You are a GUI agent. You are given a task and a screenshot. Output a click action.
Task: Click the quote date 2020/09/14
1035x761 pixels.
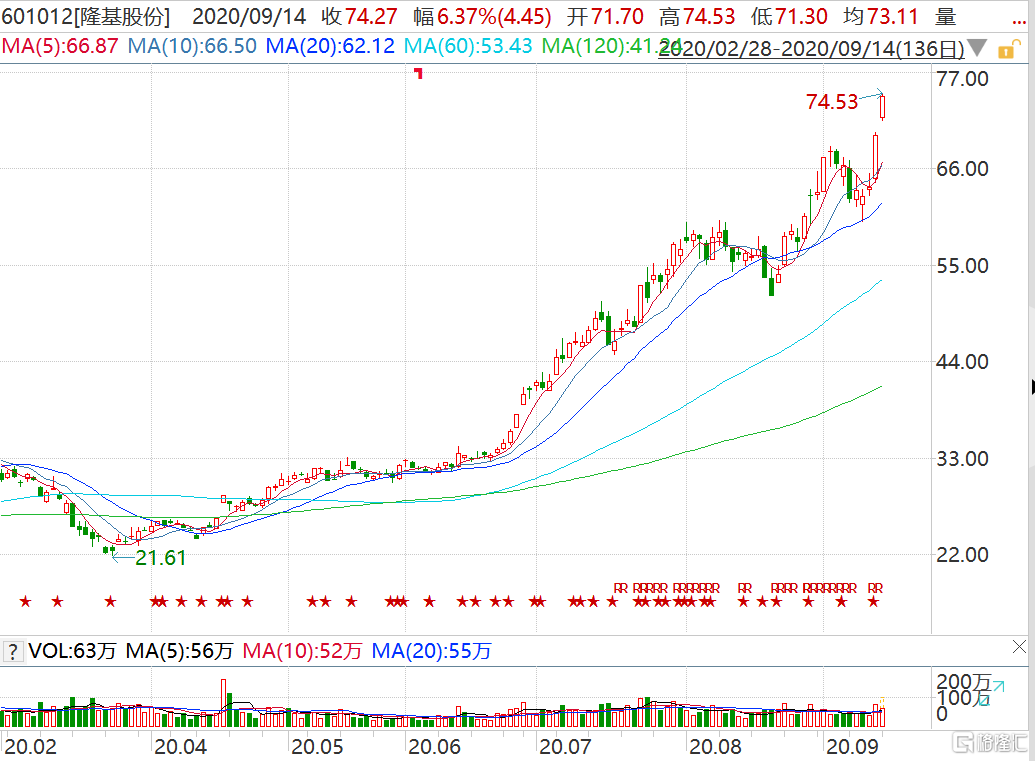coord(249,17)
